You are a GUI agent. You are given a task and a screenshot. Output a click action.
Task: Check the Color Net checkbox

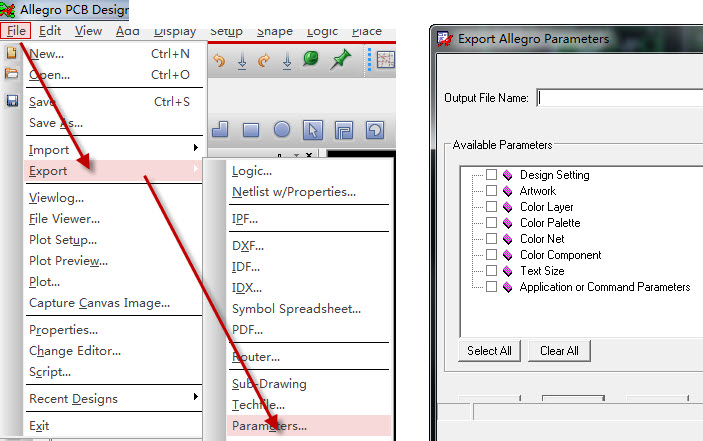491,238
